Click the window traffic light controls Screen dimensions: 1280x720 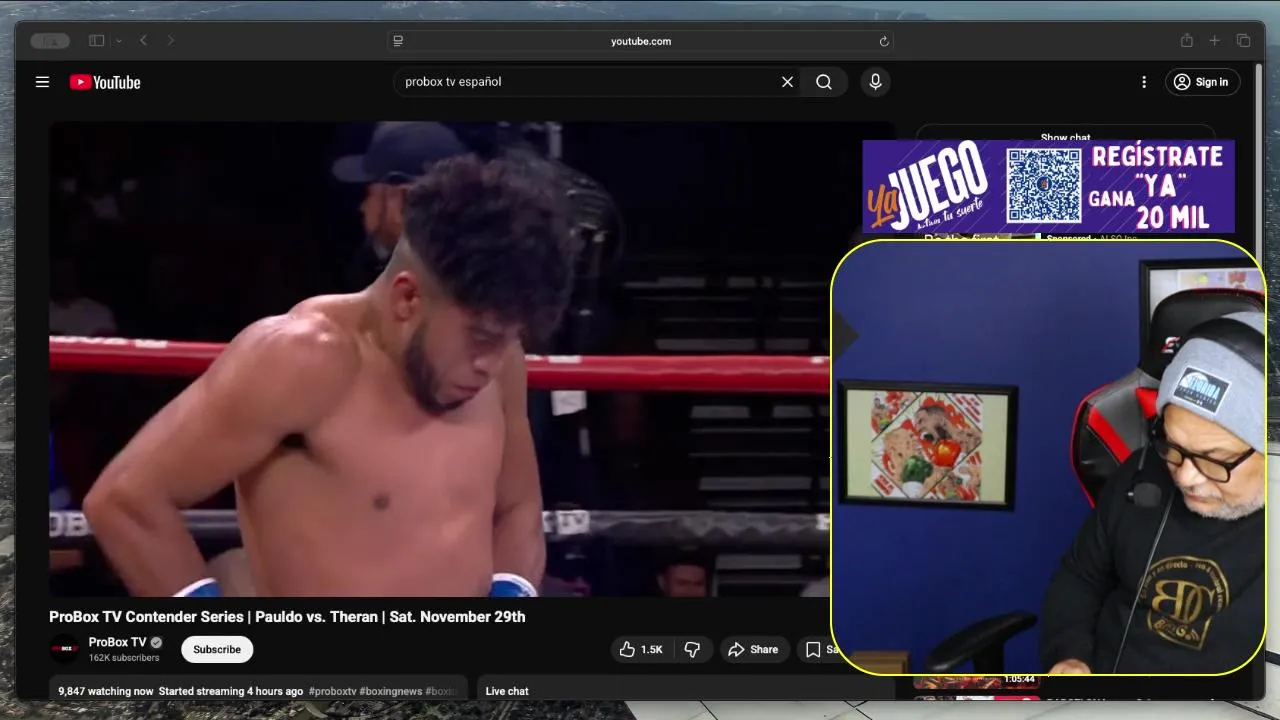pos(50,41)
